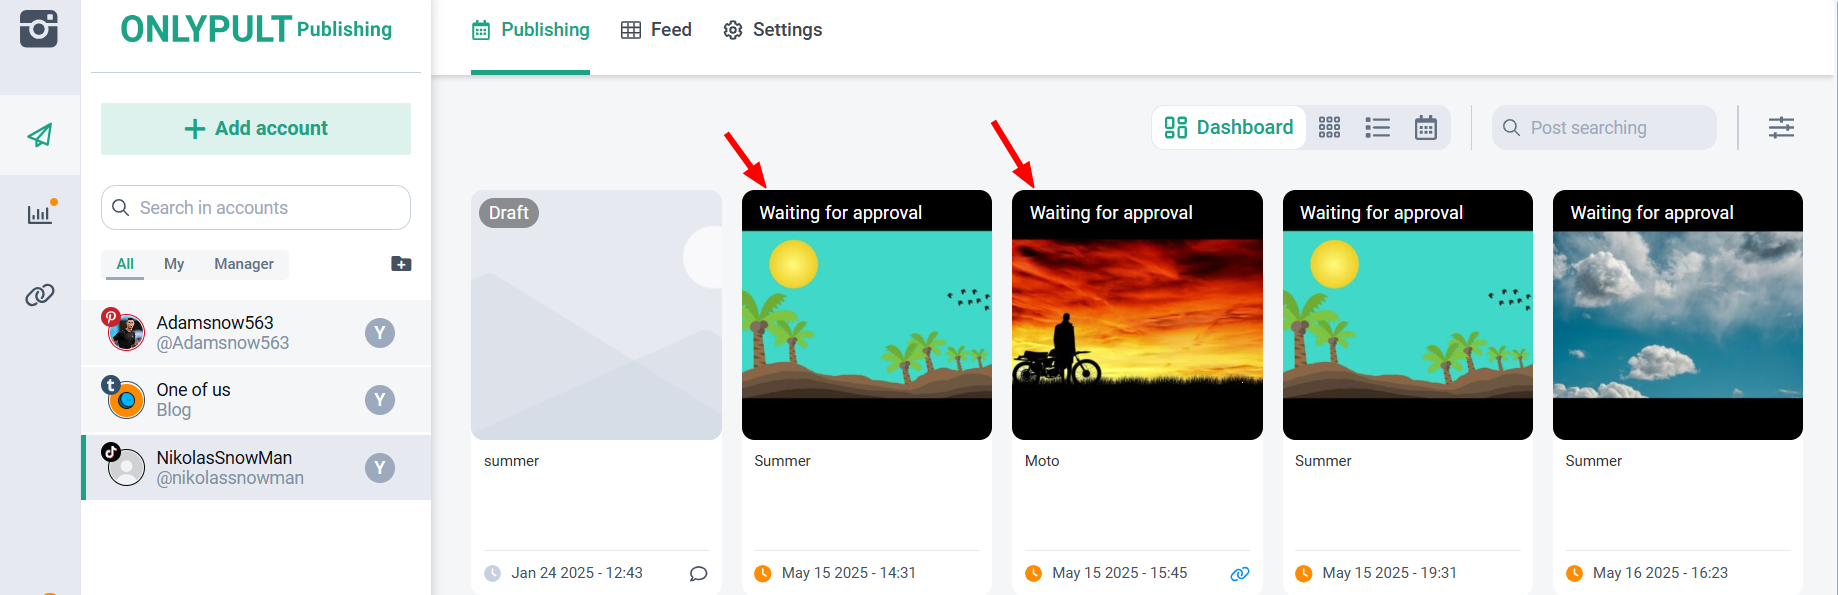Image resolution: width=1838 pixels, height=595 pixels.
Task: Click link icon on the Moto post
Action: coord(1239,573)
